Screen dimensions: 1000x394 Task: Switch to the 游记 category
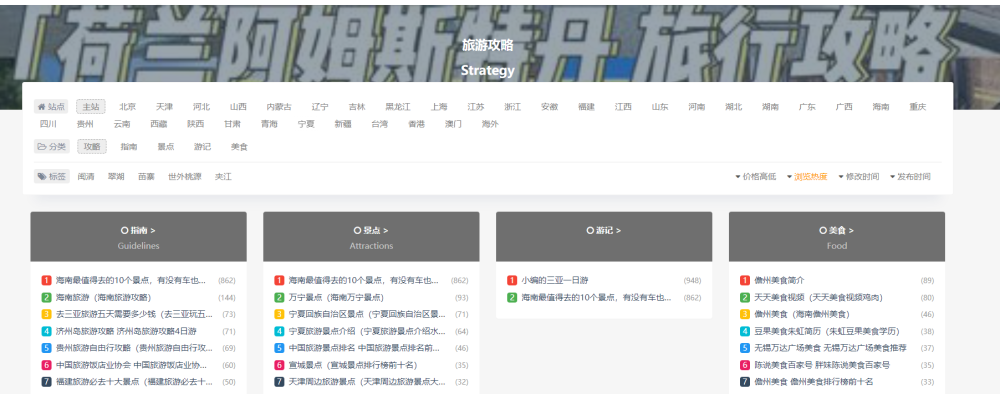(x=202, y=147)
